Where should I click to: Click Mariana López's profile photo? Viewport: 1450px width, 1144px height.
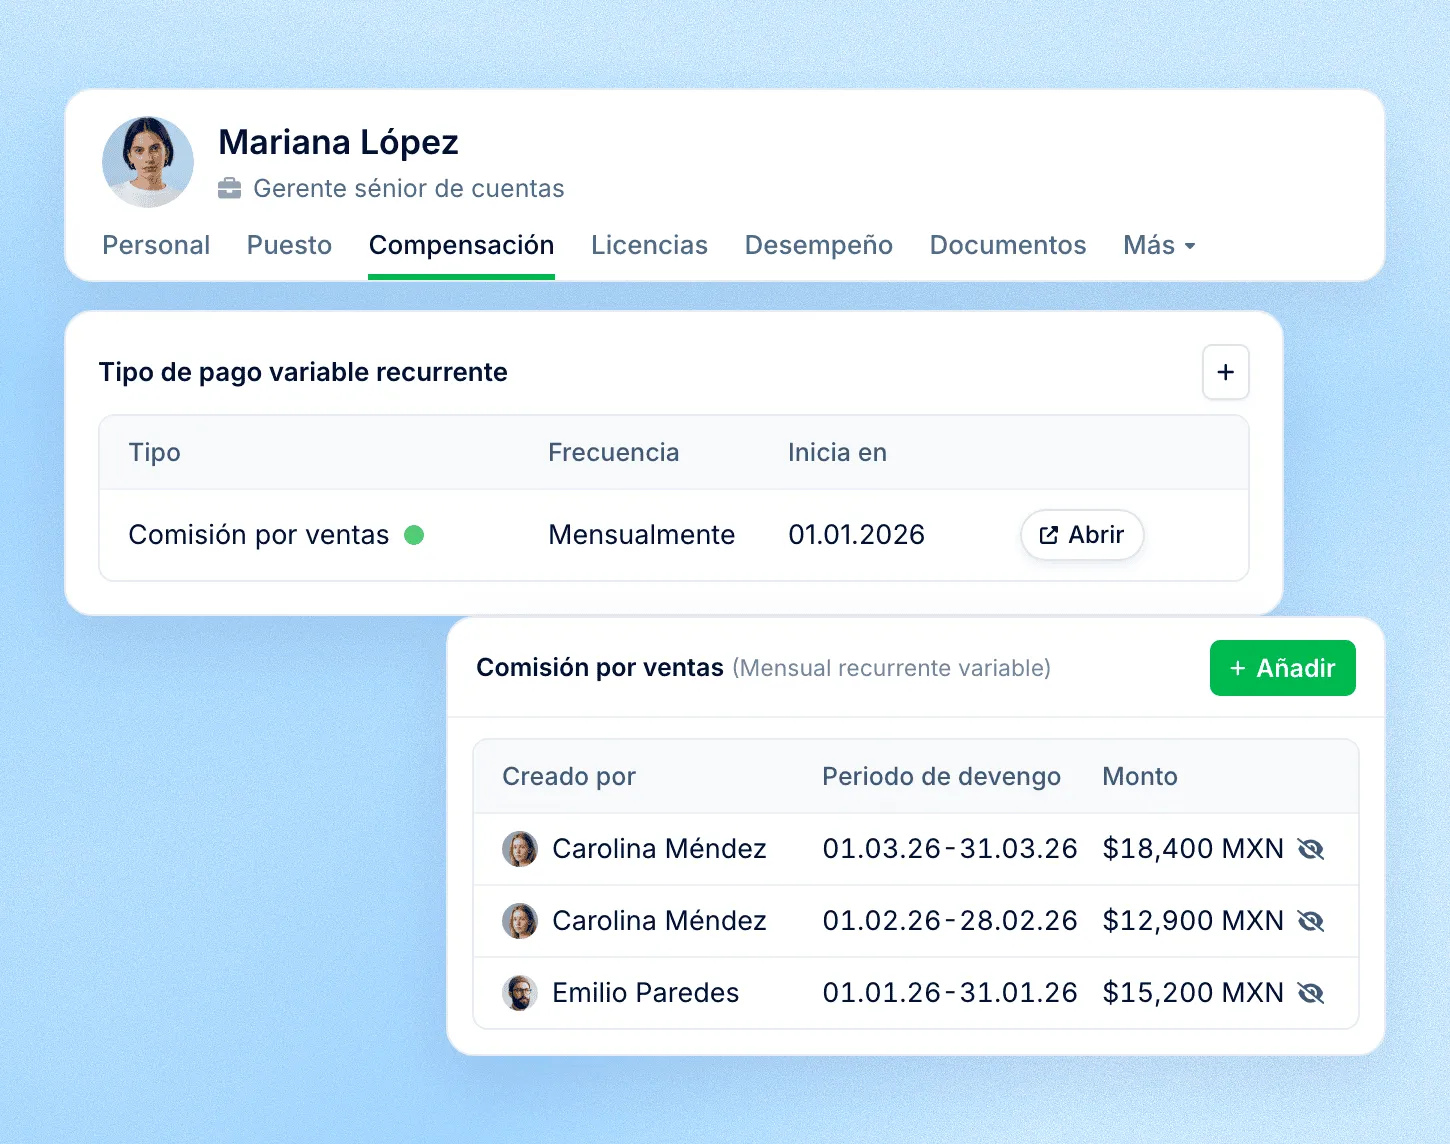click(x=148, y=162)
